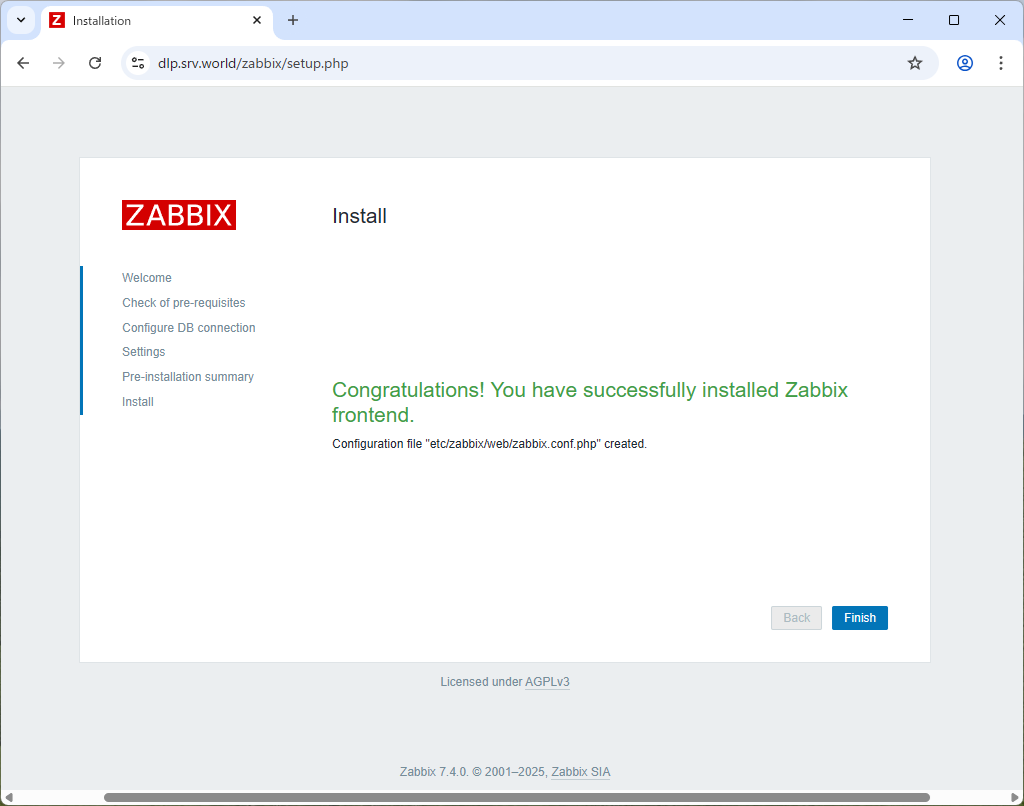Click the Check of pre-requisites step
This screenshot has height=806, width=1024.
pyautogui.click(x=184, y=302)
